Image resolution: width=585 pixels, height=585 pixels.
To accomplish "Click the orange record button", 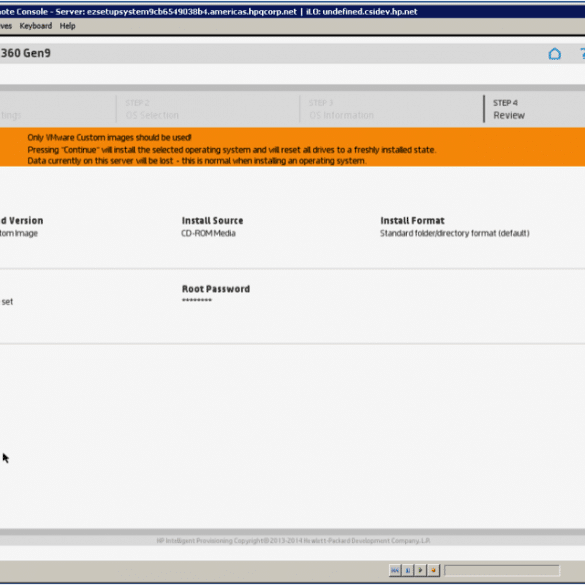I will coord(434,570).
